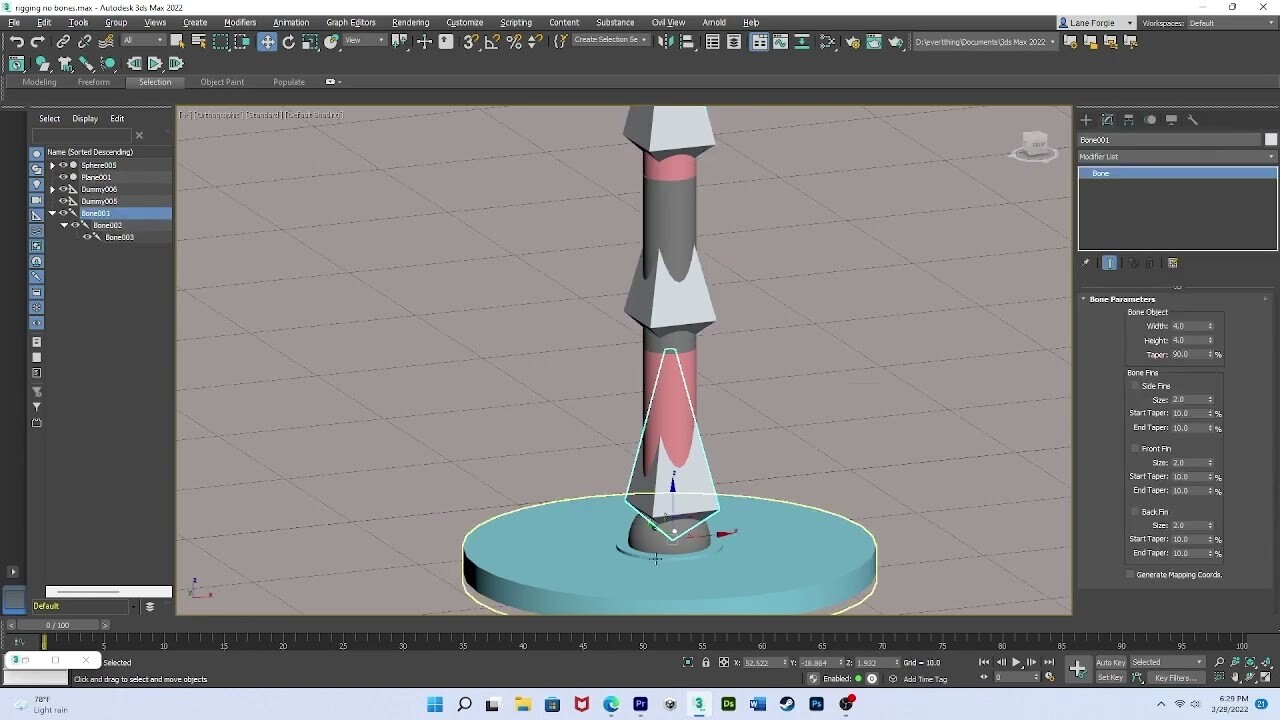Switch to the Modeling ribbon tab
Image resolution: width=1280 pixels, height=720 pixels.
click(x=38, y=82)
